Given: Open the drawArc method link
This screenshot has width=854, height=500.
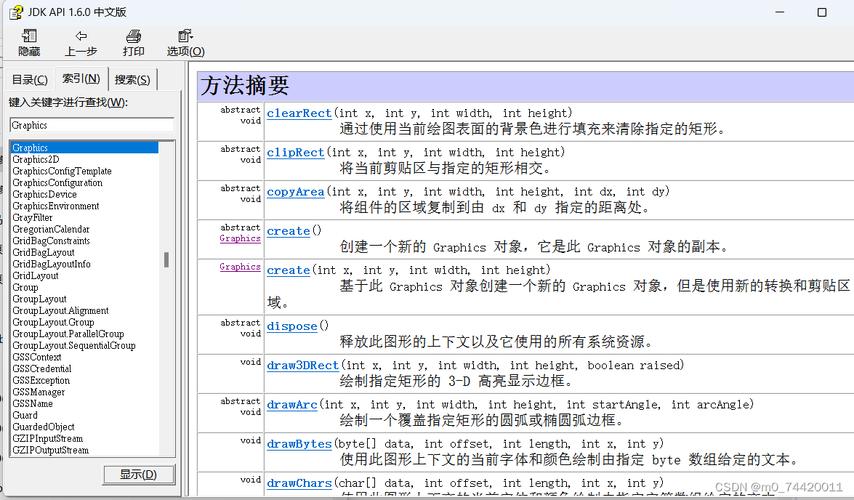Looking at the screenshot, I should pyautogui.click(x=292, y=405).
